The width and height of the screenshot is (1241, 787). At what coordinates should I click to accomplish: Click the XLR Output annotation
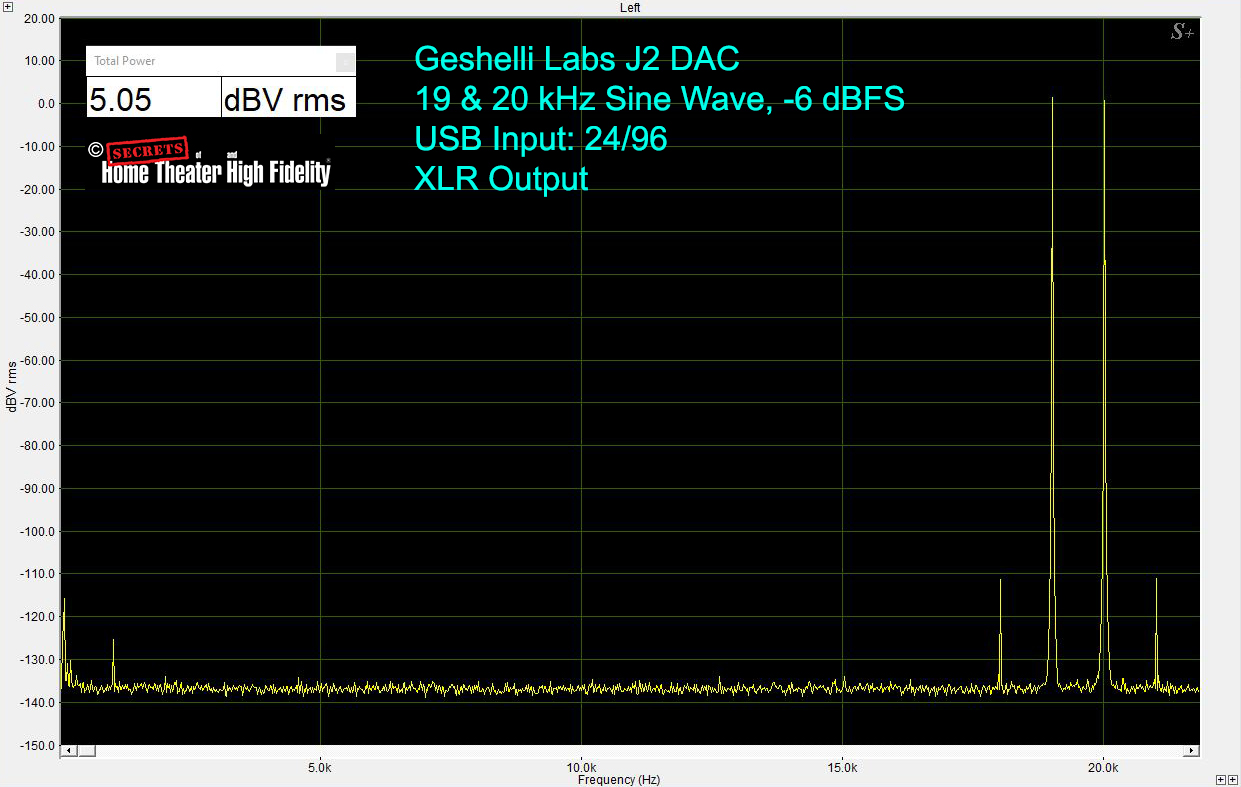click(x=501, y=179)
